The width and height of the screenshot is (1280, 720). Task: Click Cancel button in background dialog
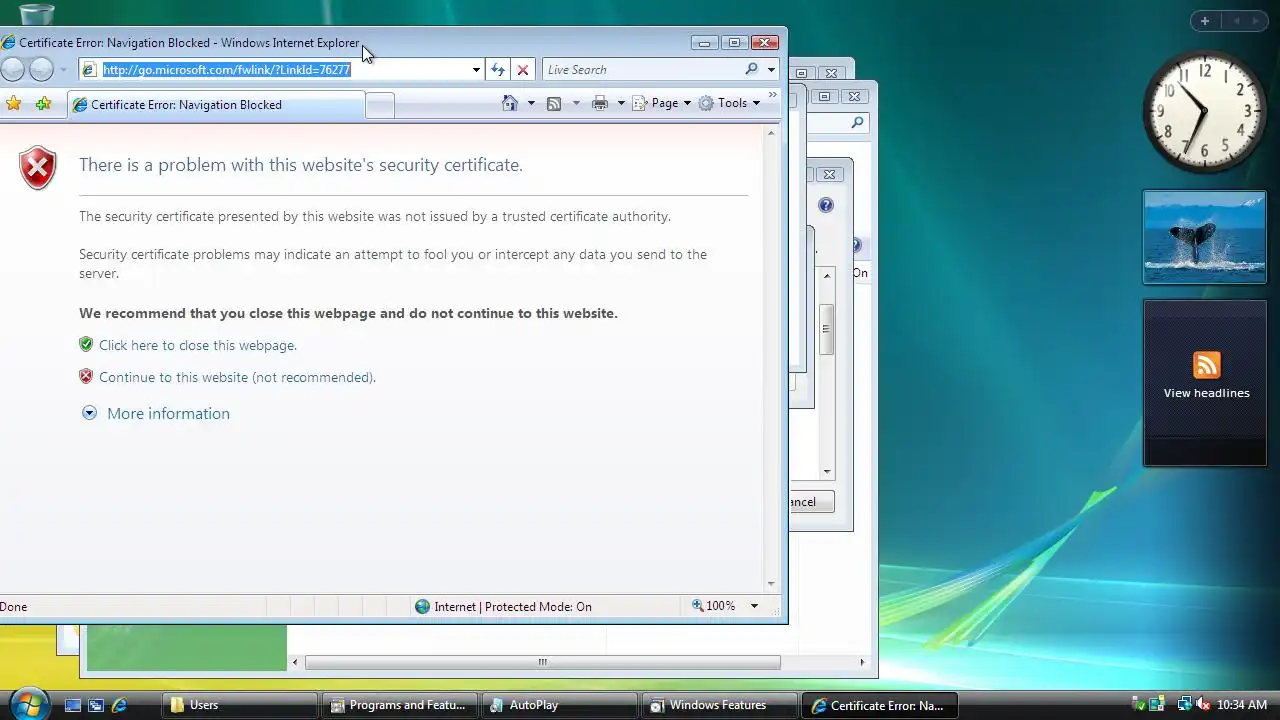click(811, 502)
